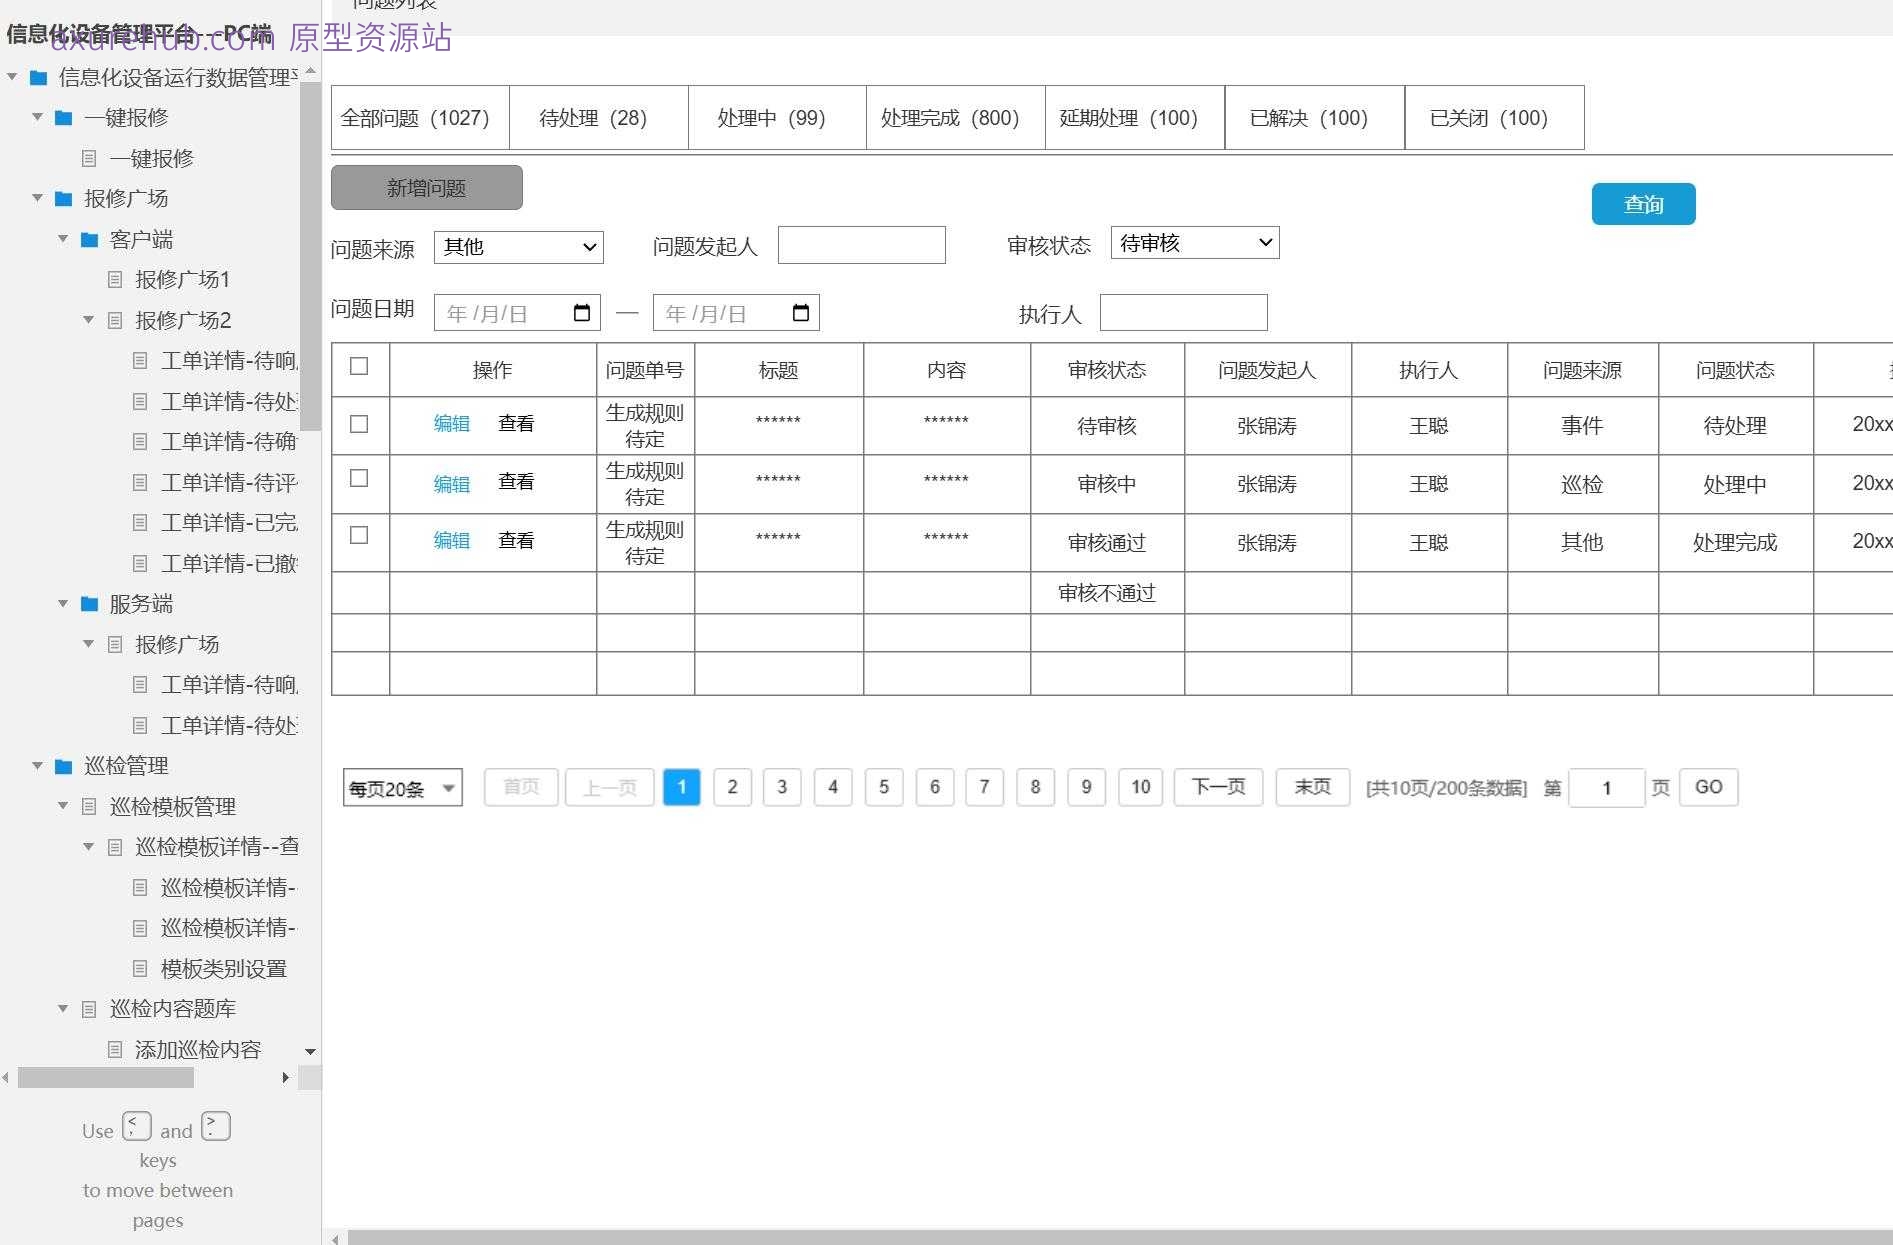The height and width of the screenshot is (1245, 1893).
Task: Click the folder icon beside 巡检管理
Action: [x=64, y=767]
